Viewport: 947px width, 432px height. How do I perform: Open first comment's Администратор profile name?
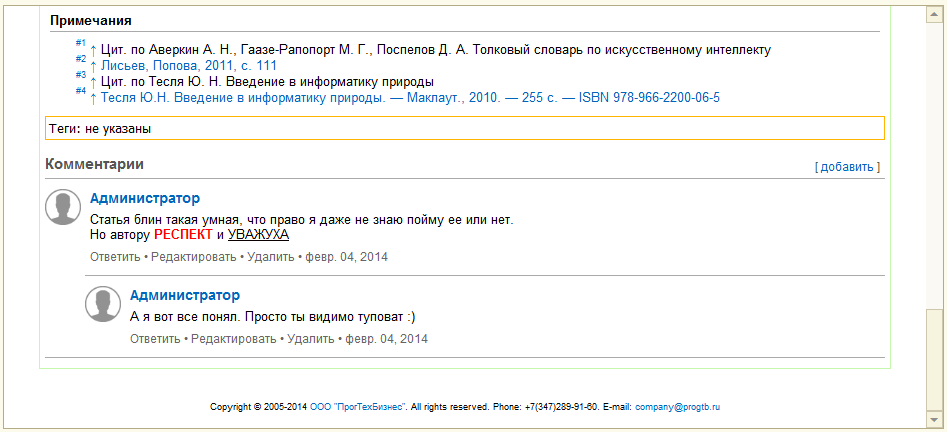pos(145,198)
